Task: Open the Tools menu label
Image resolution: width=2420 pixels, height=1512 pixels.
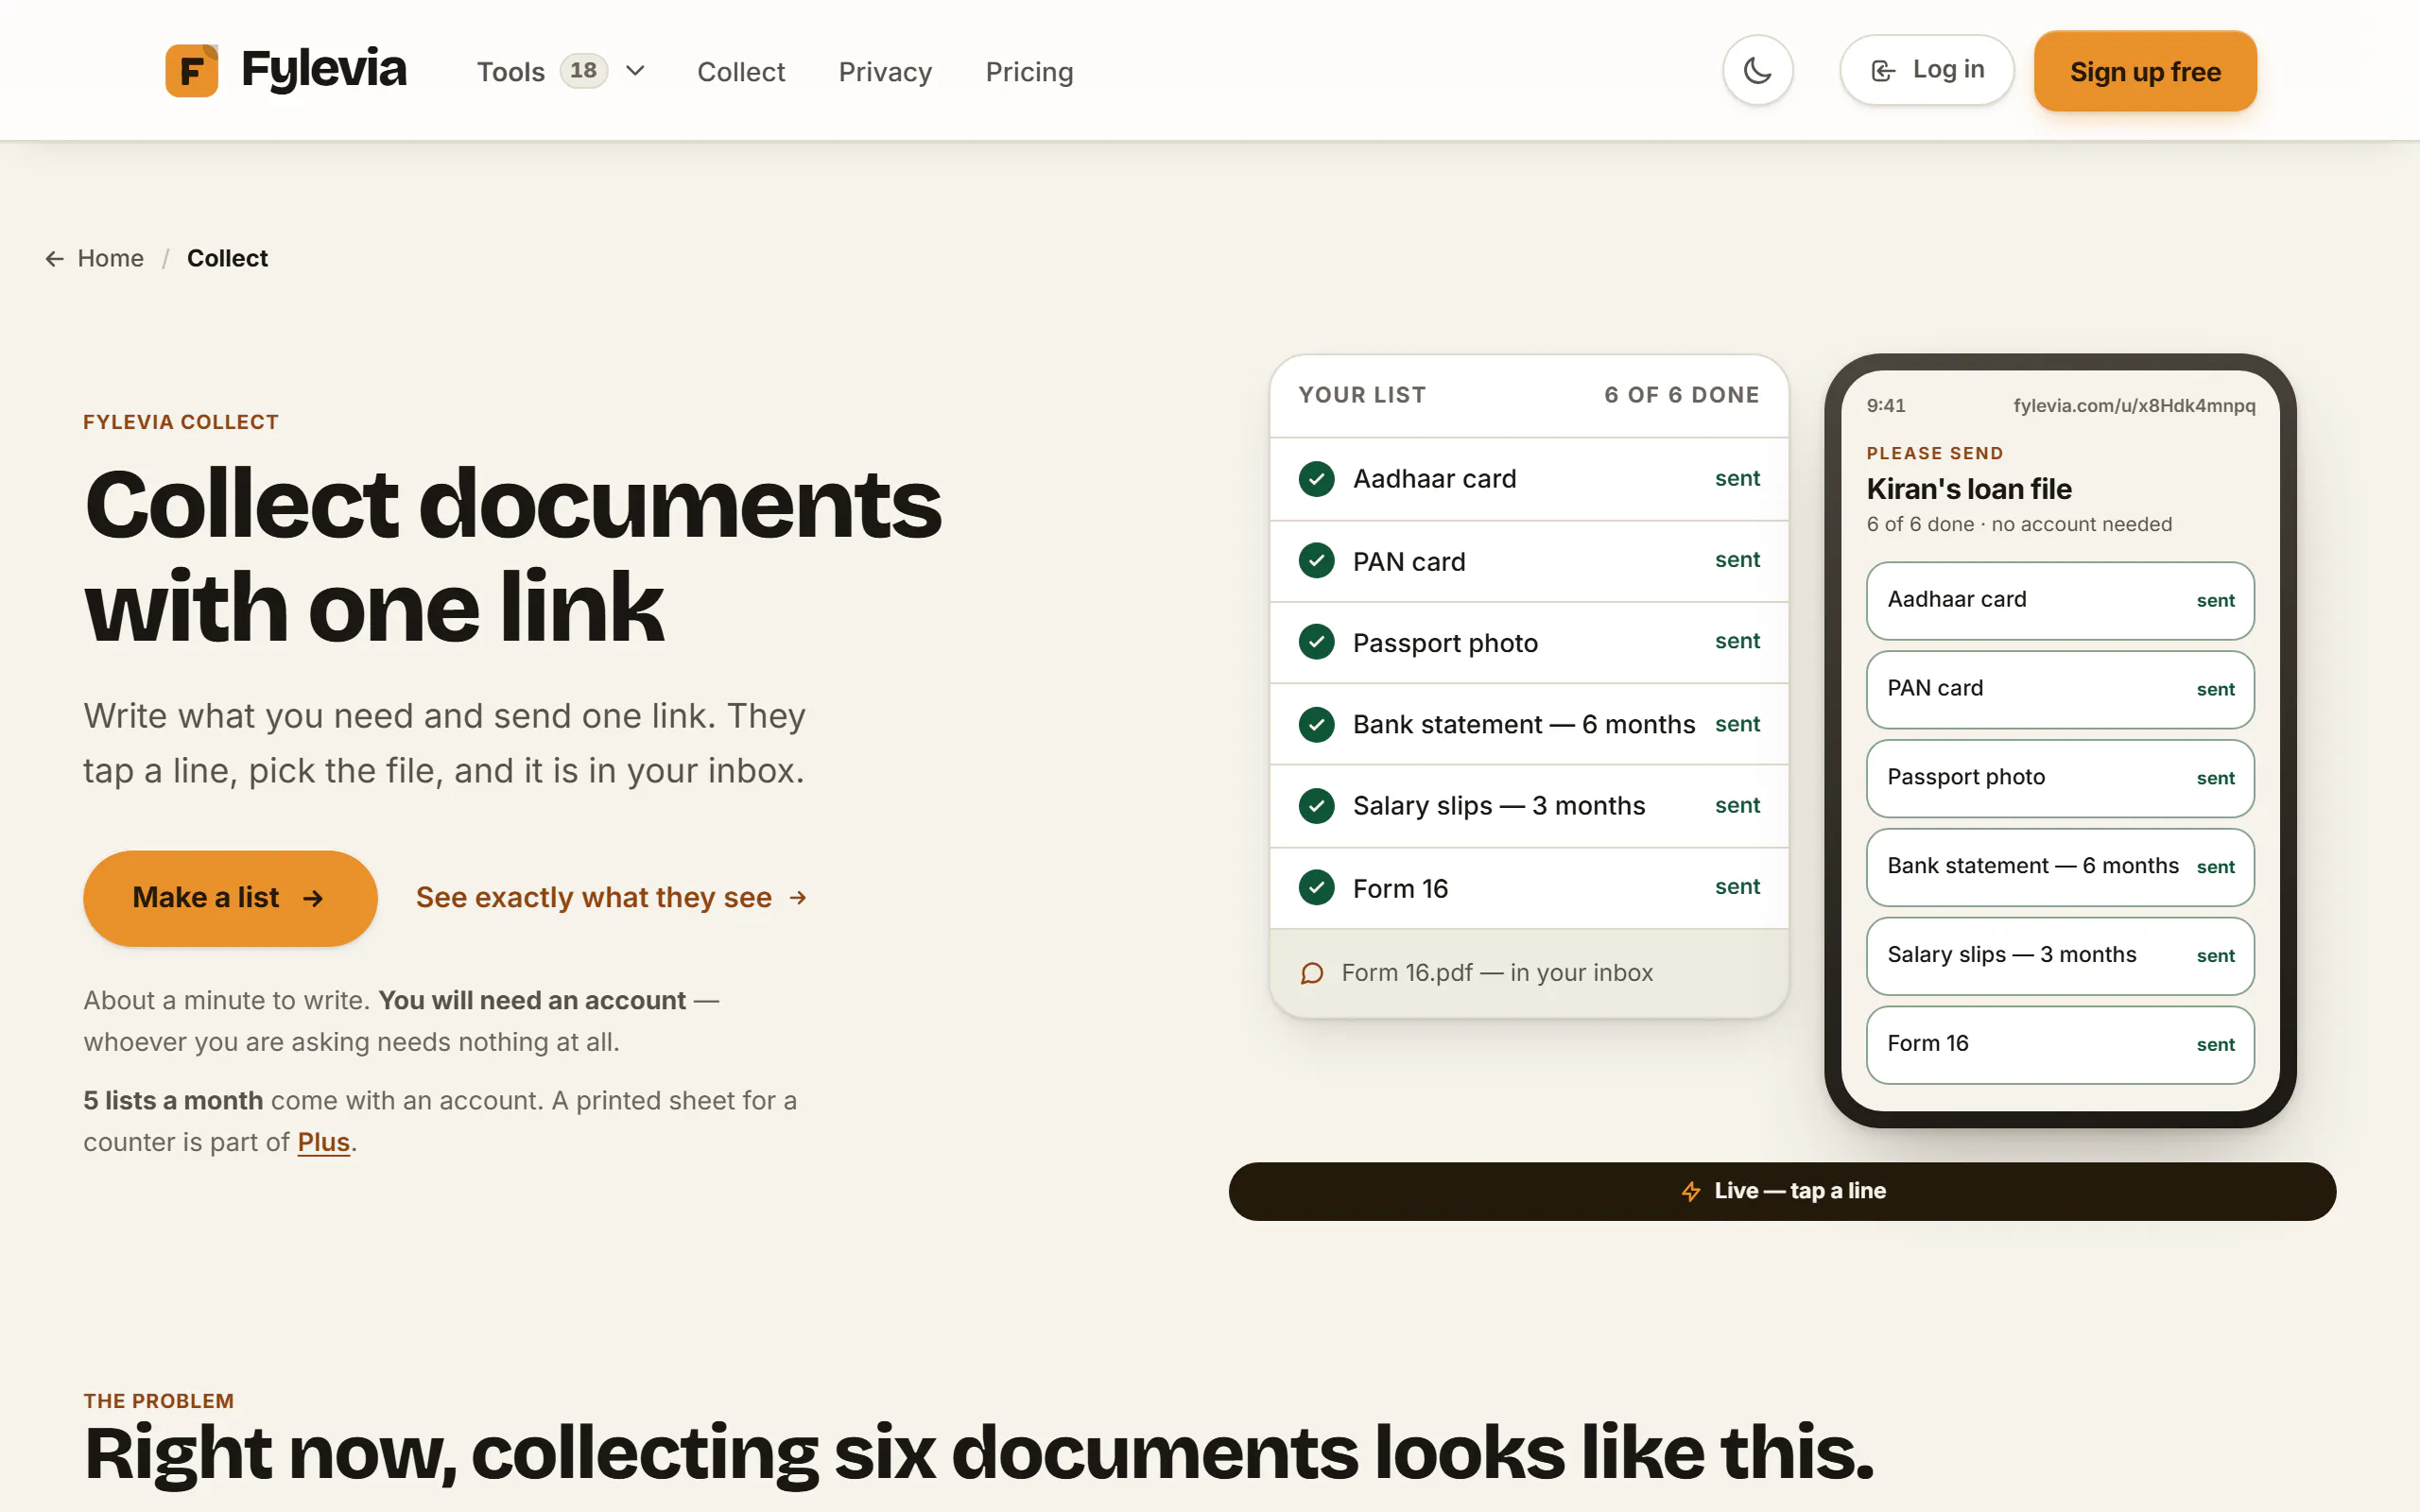Action: [x=510, y=71]
